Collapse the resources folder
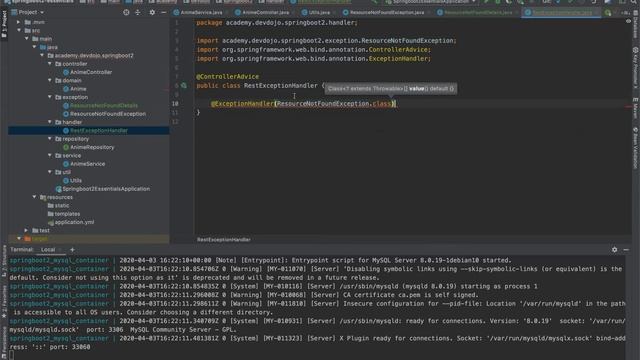Viewport: 640px width, 360px height. (x=35, y=197)
